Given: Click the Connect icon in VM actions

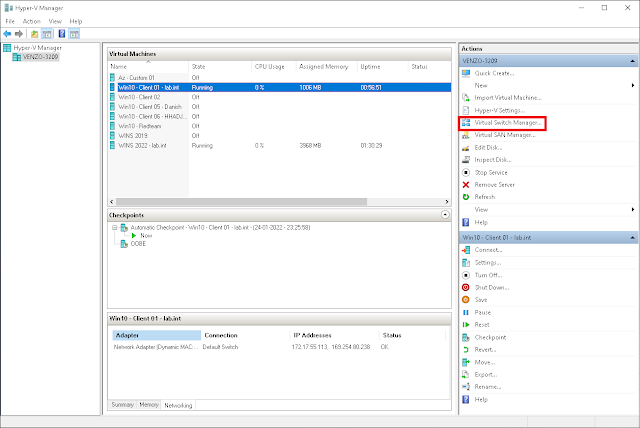Looking at the screenshot, I should coord(466,250).
